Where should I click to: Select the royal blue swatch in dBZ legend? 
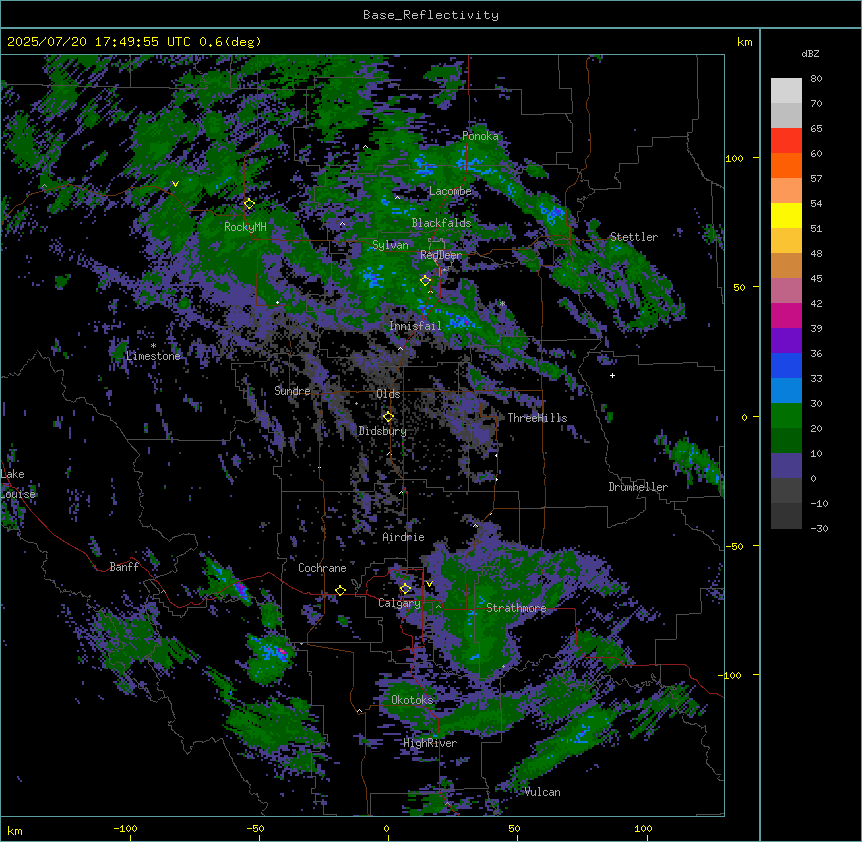tap(786, 365)
